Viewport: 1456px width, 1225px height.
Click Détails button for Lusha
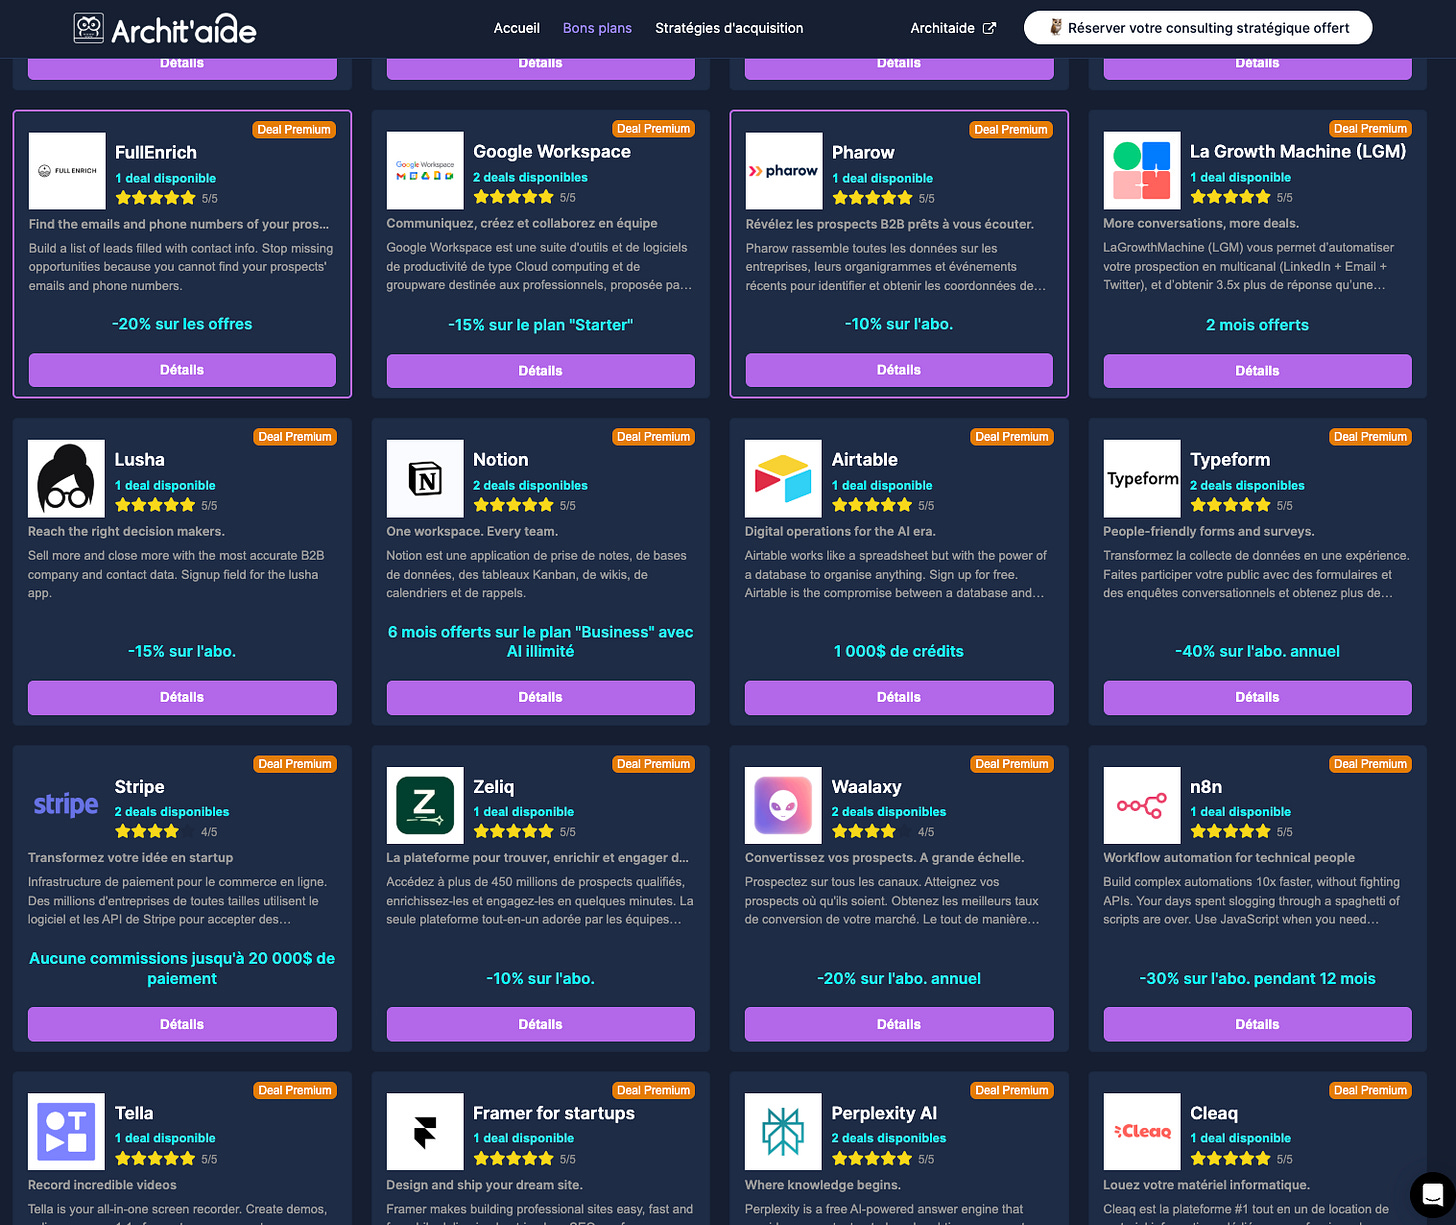tap(182, 697)
